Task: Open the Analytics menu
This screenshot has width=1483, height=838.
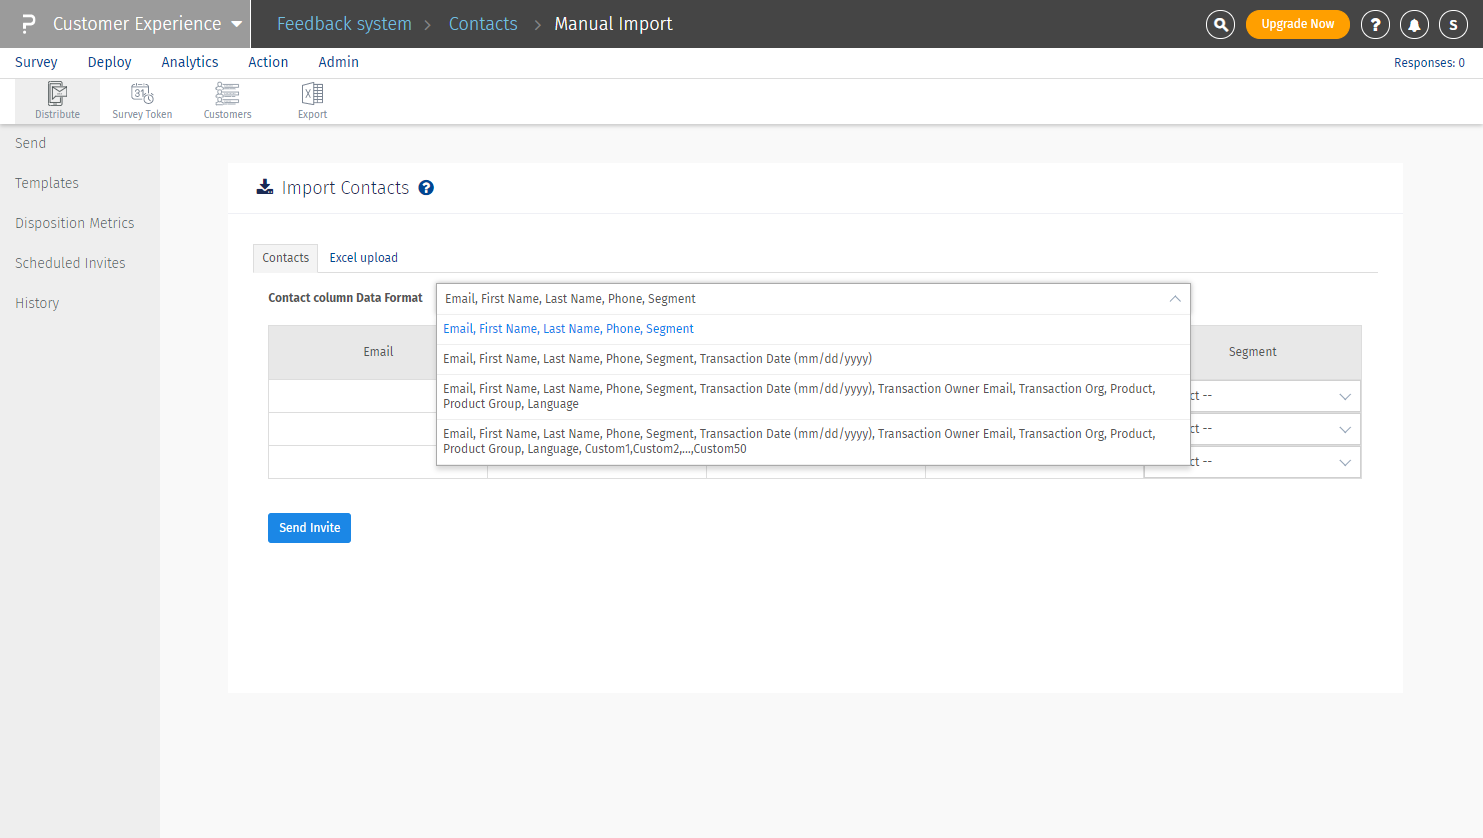Action: coord(189,62)
